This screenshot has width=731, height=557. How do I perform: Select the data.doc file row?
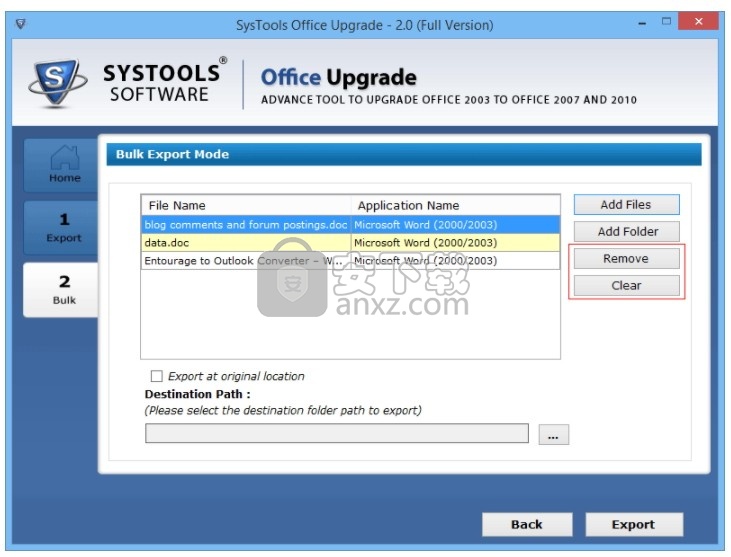(x=350, y=242)
